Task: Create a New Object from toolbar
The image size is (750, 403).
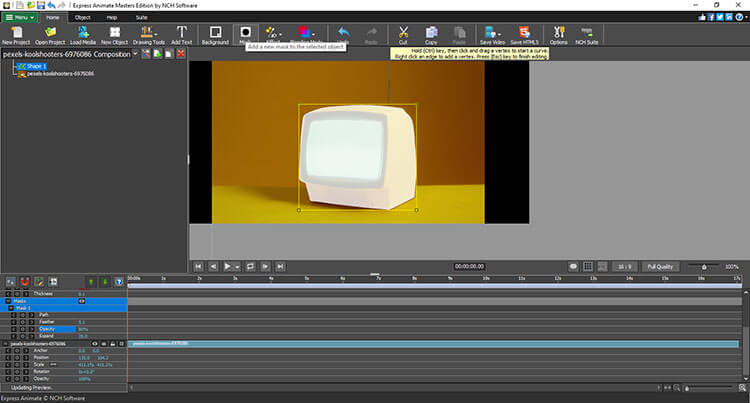Action: tap(114, 35)
